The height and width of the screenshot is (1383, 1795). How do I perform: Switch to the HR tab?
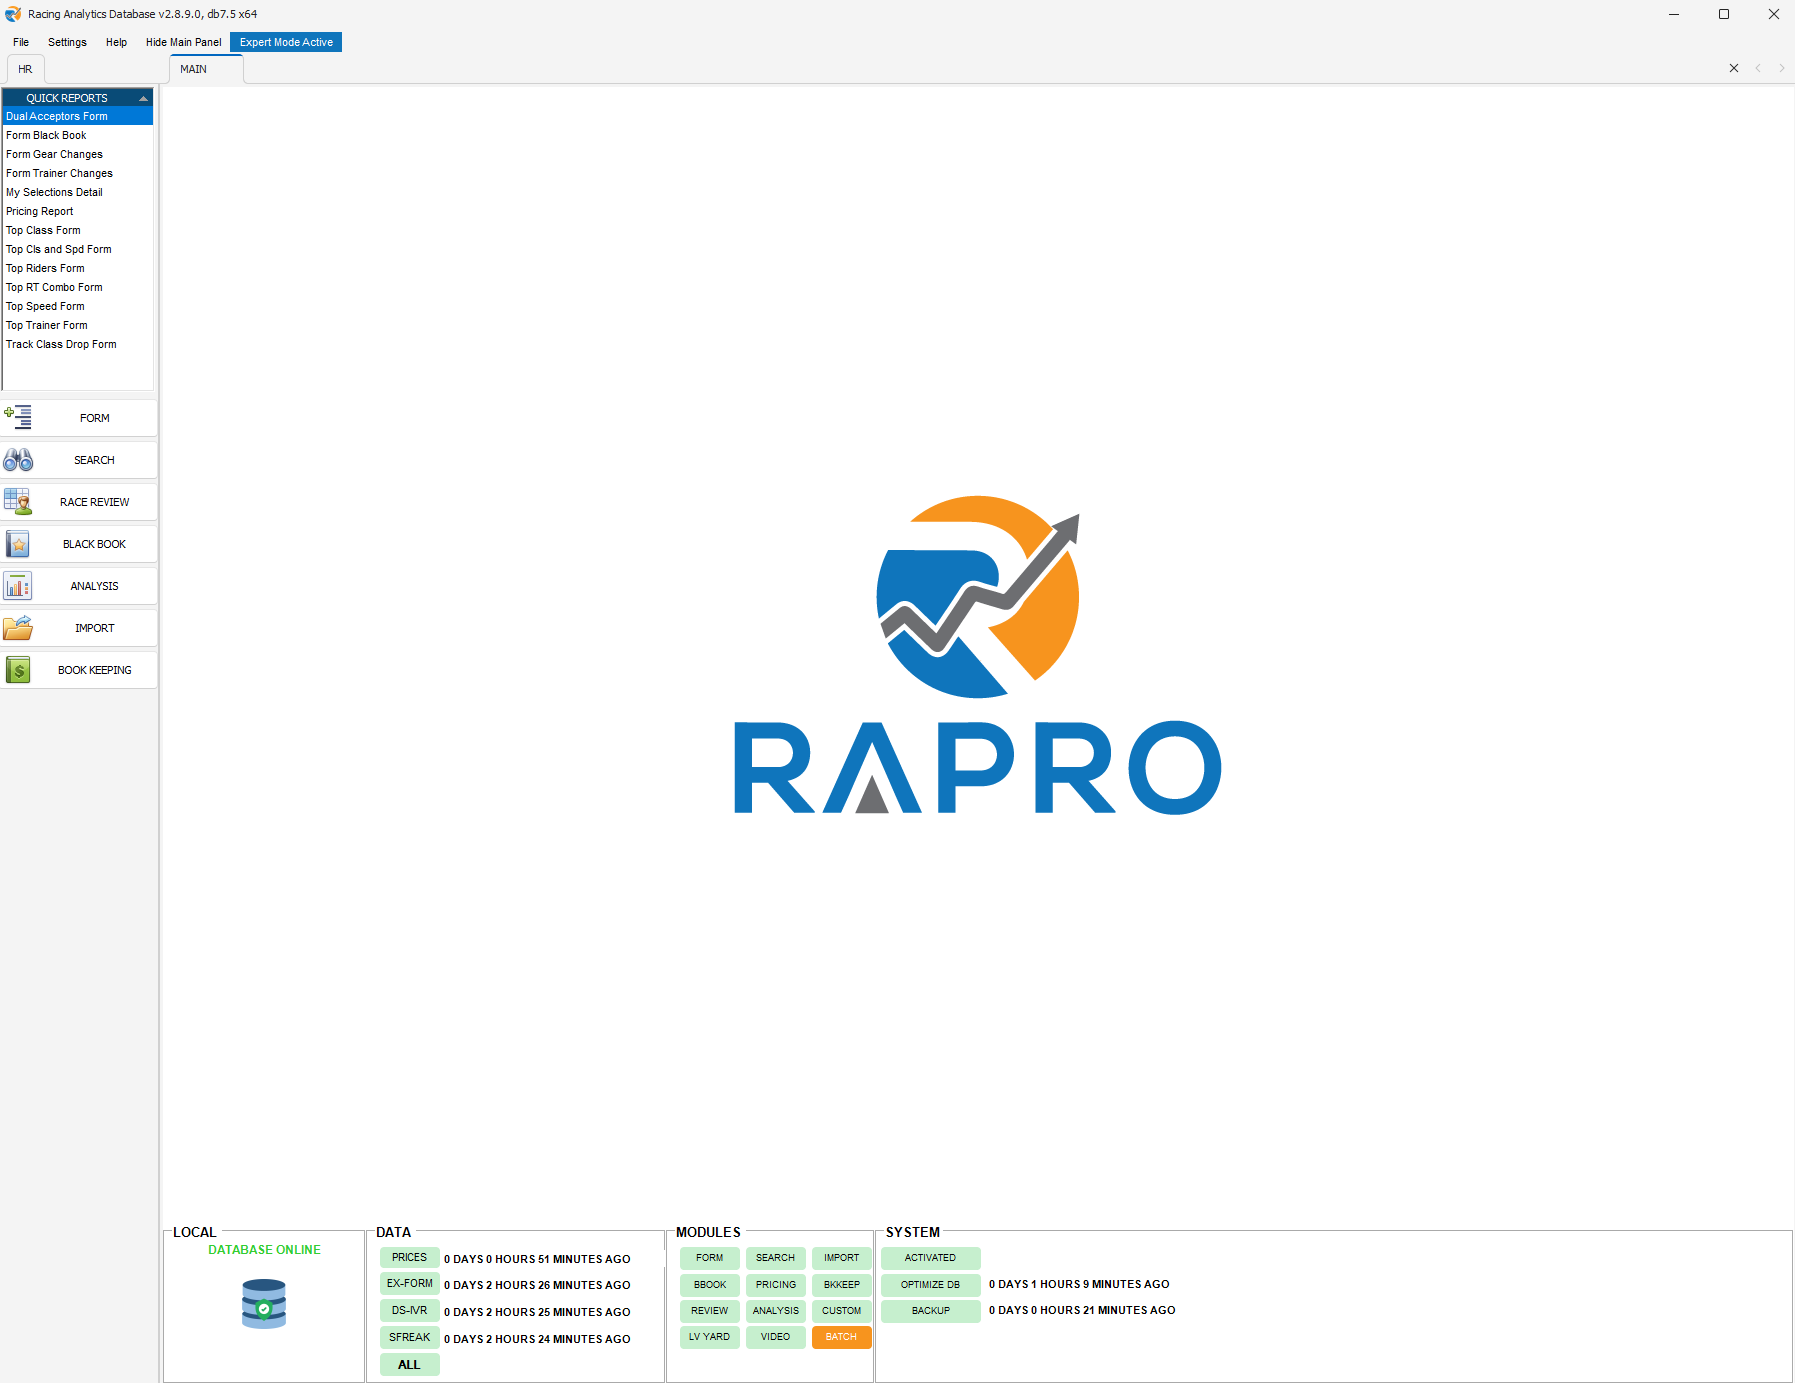click(x=25, y=69)
